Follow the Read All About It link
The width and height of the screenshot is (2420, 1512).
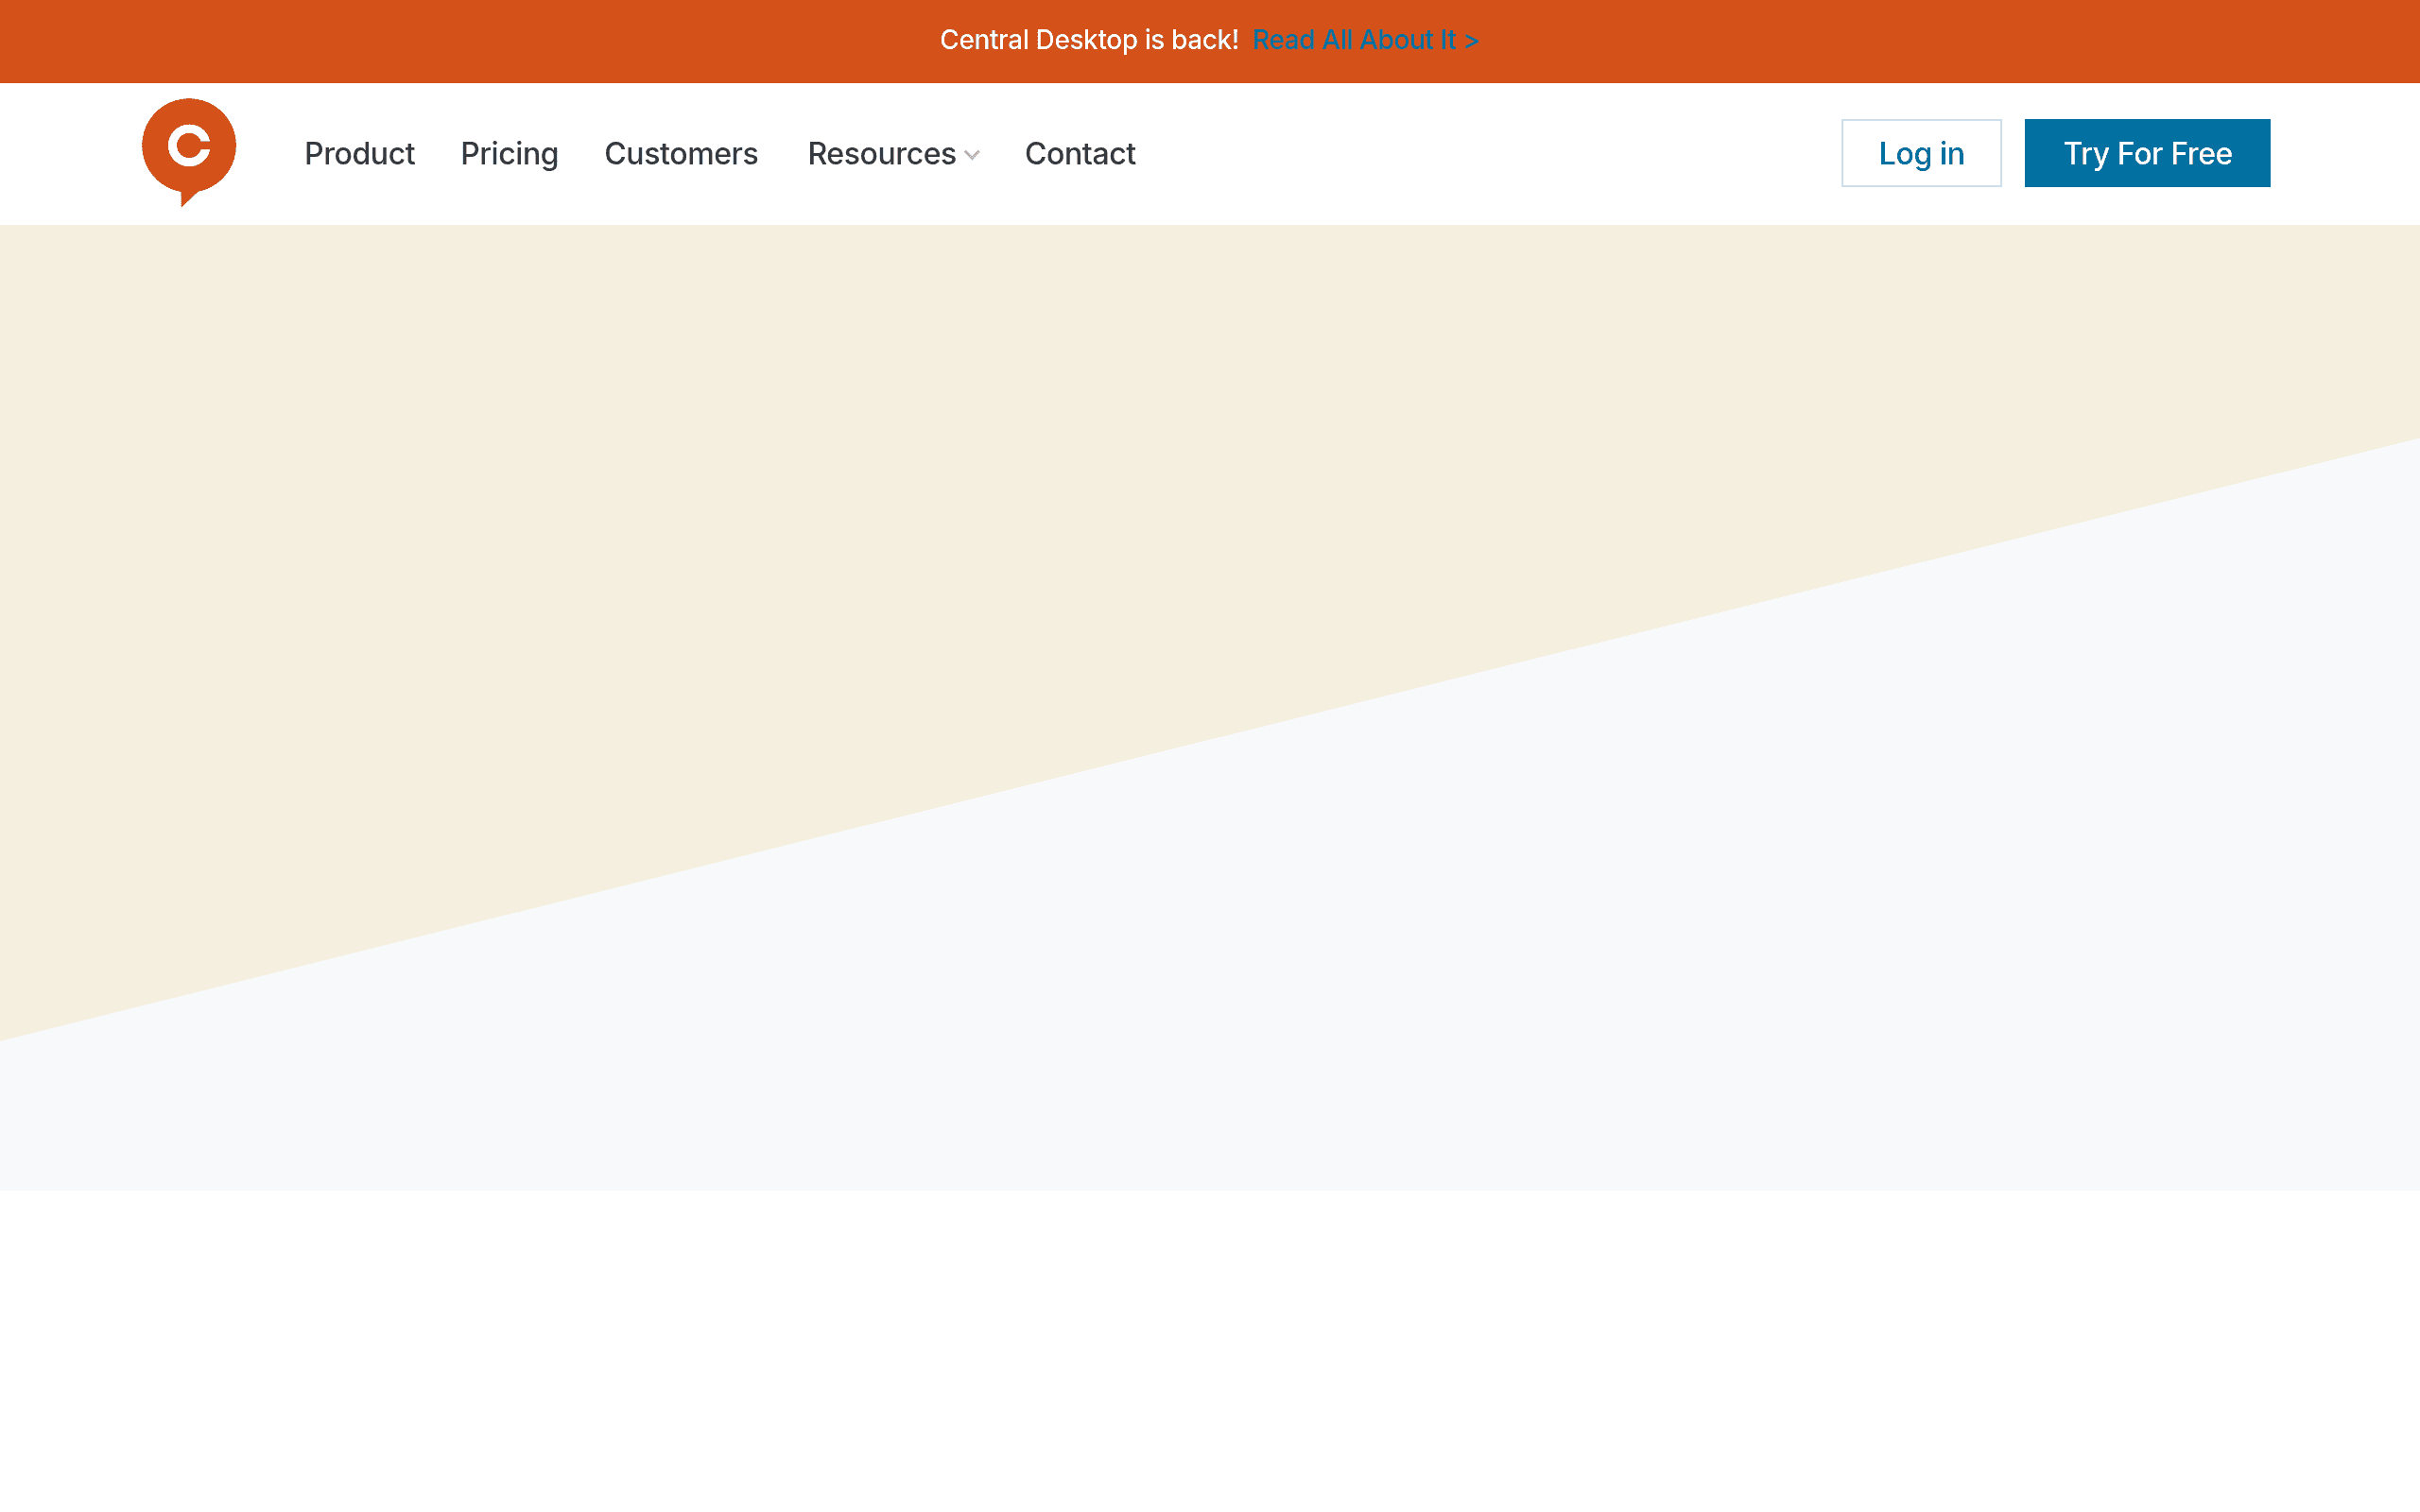[1365, 40]
